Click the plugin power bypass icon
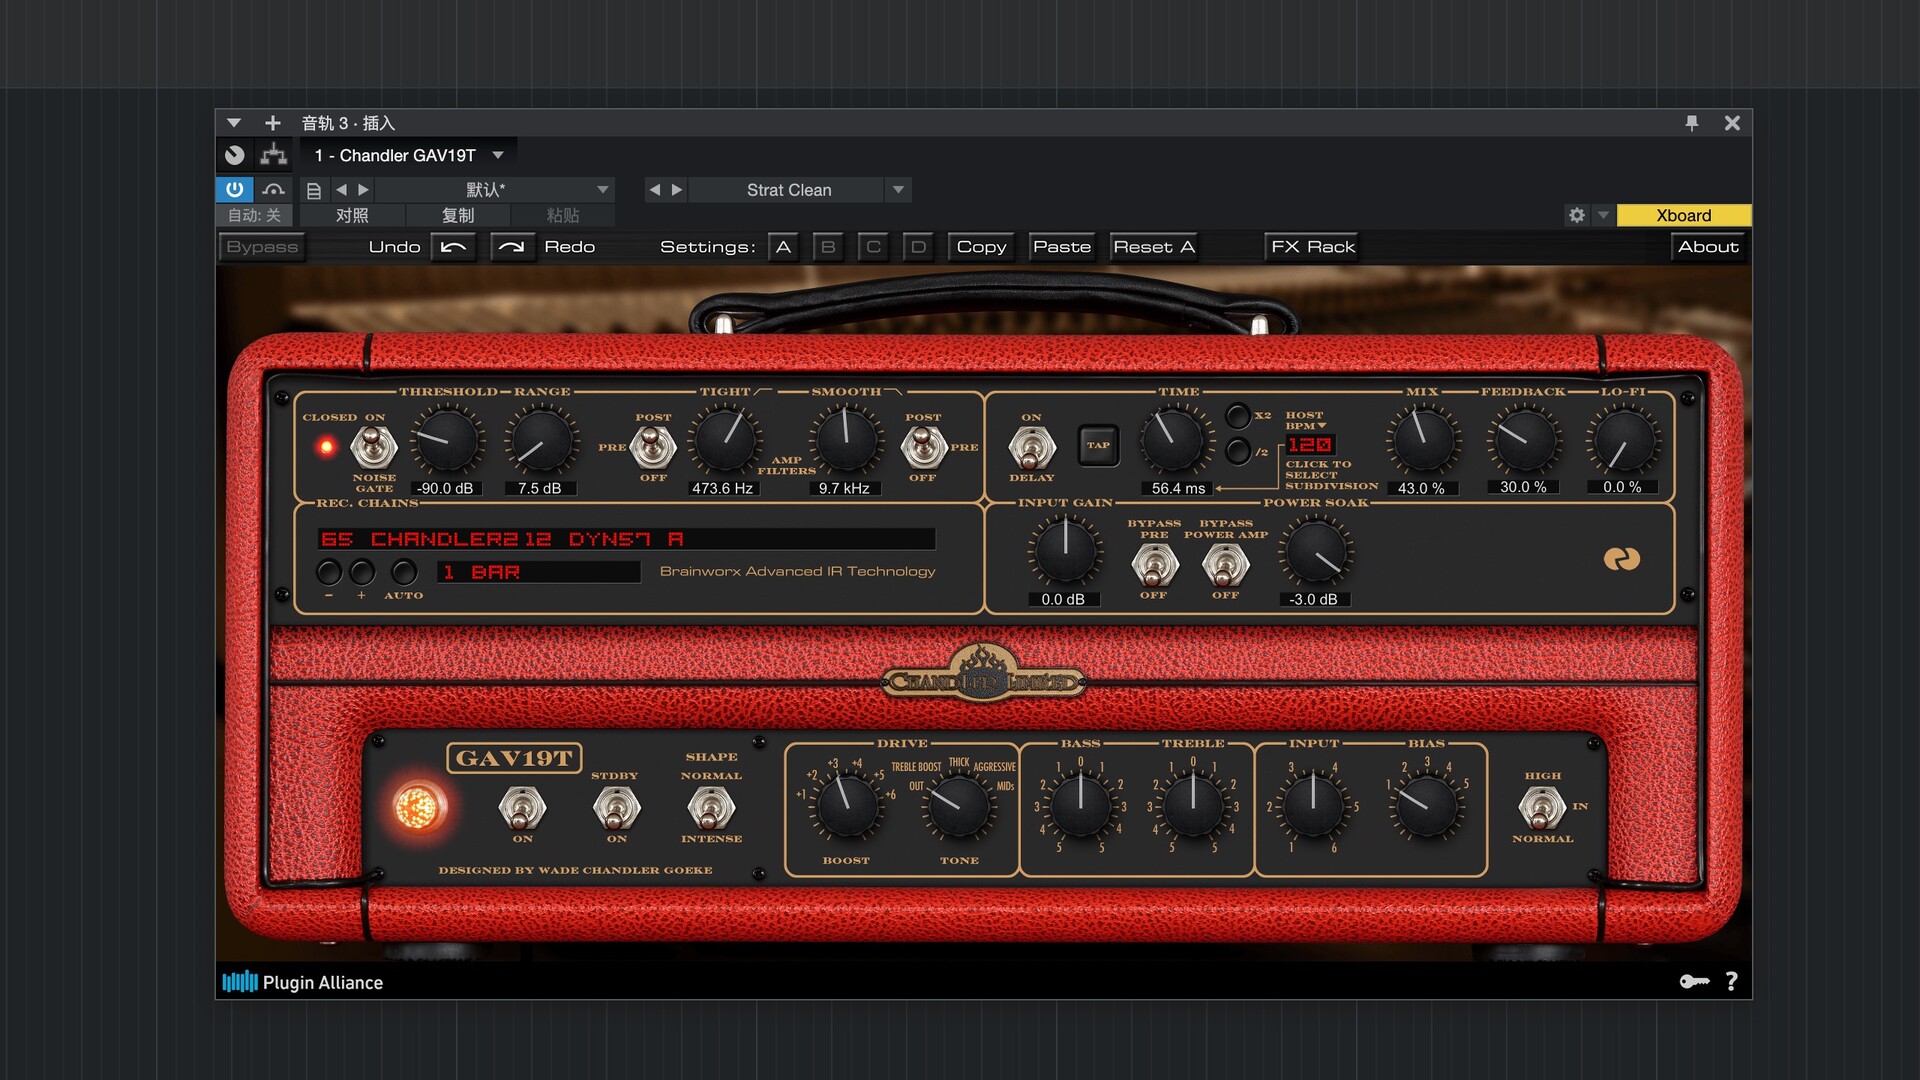The image size is (1920, 1080). [234, 189]
